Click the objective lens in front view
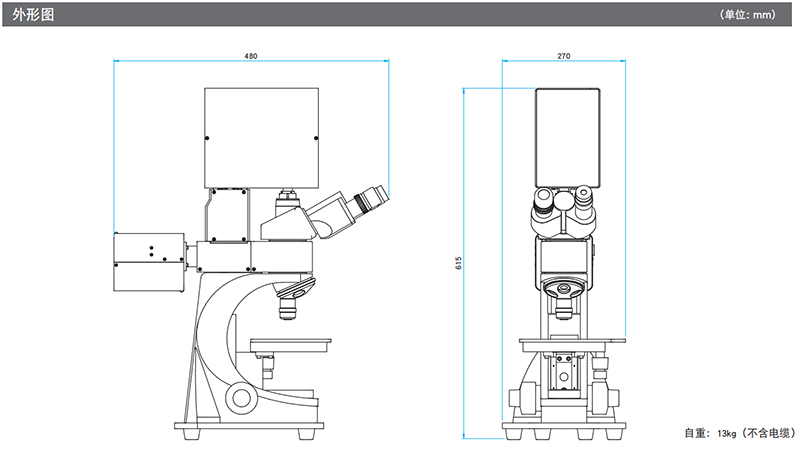 565,298
